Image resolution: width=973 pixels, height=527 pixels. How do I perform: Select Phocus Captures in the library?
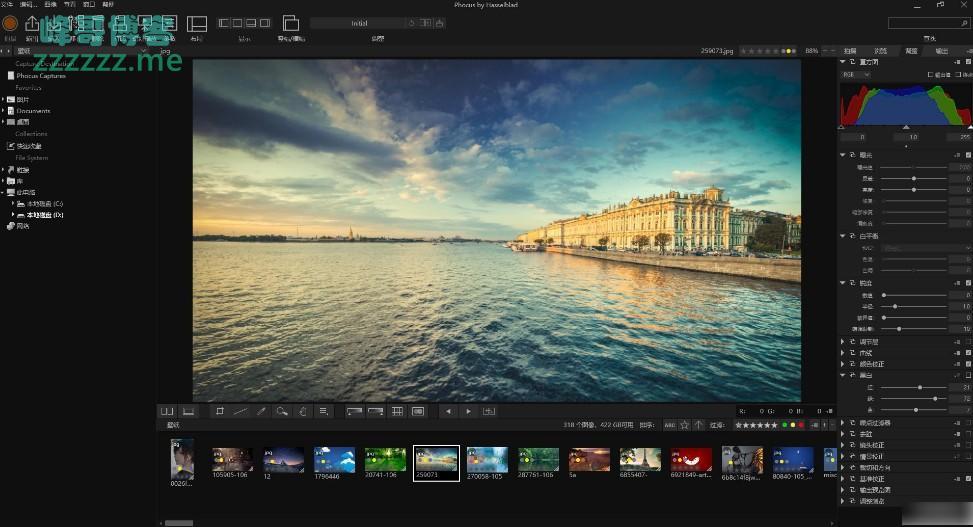point(40,76)
